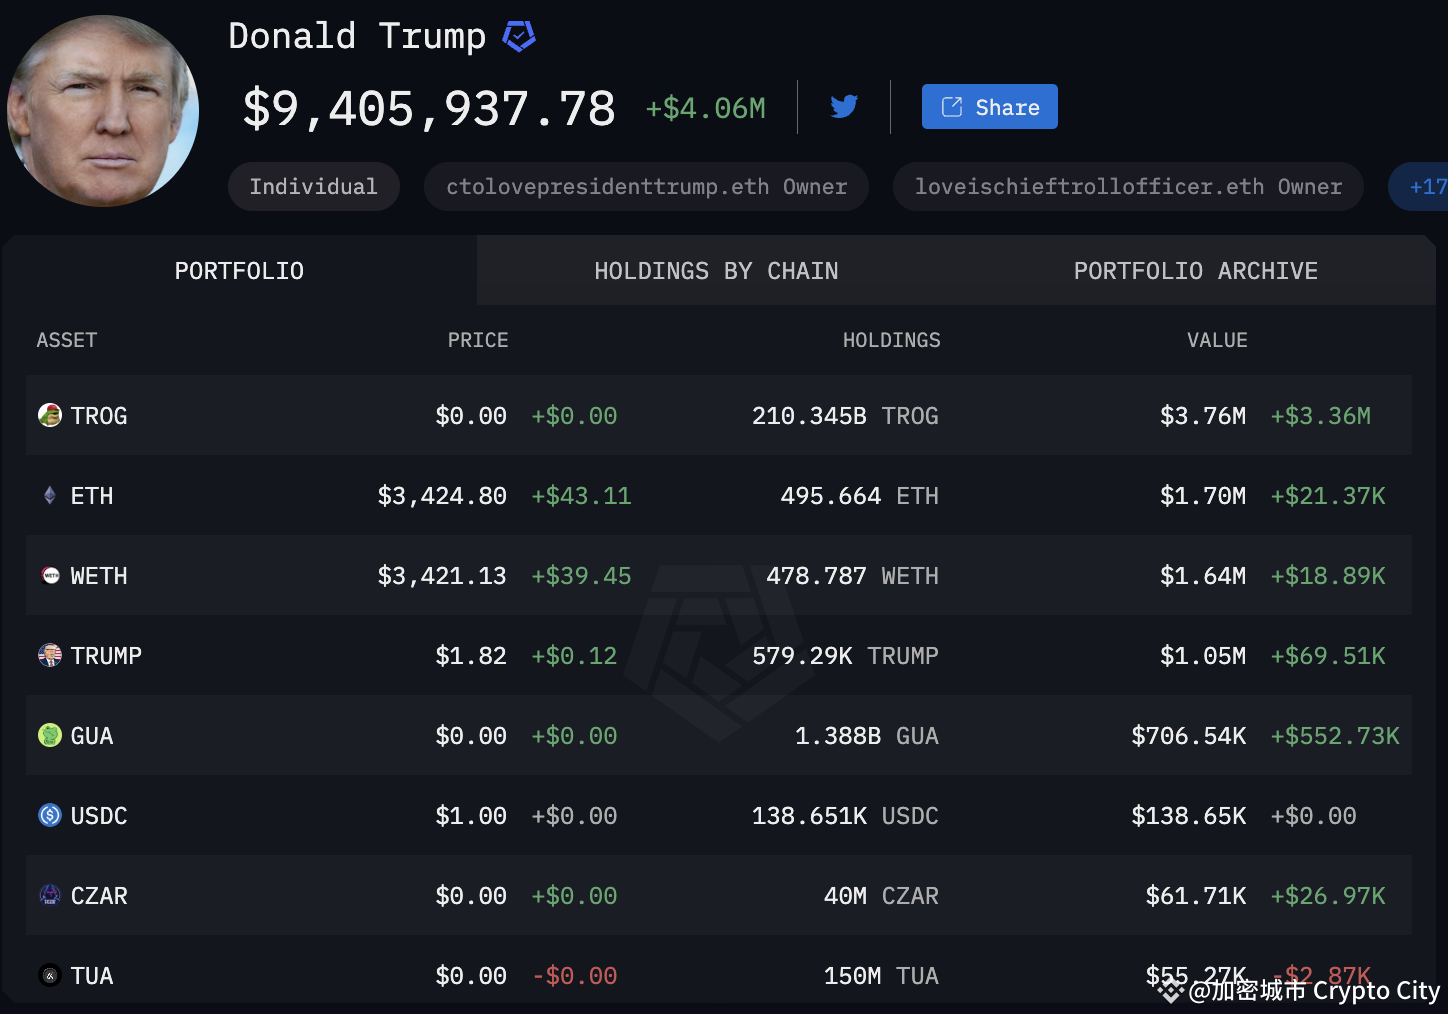
Task: Click the holdings 1.388B GUA
Action: pos(867,736)
